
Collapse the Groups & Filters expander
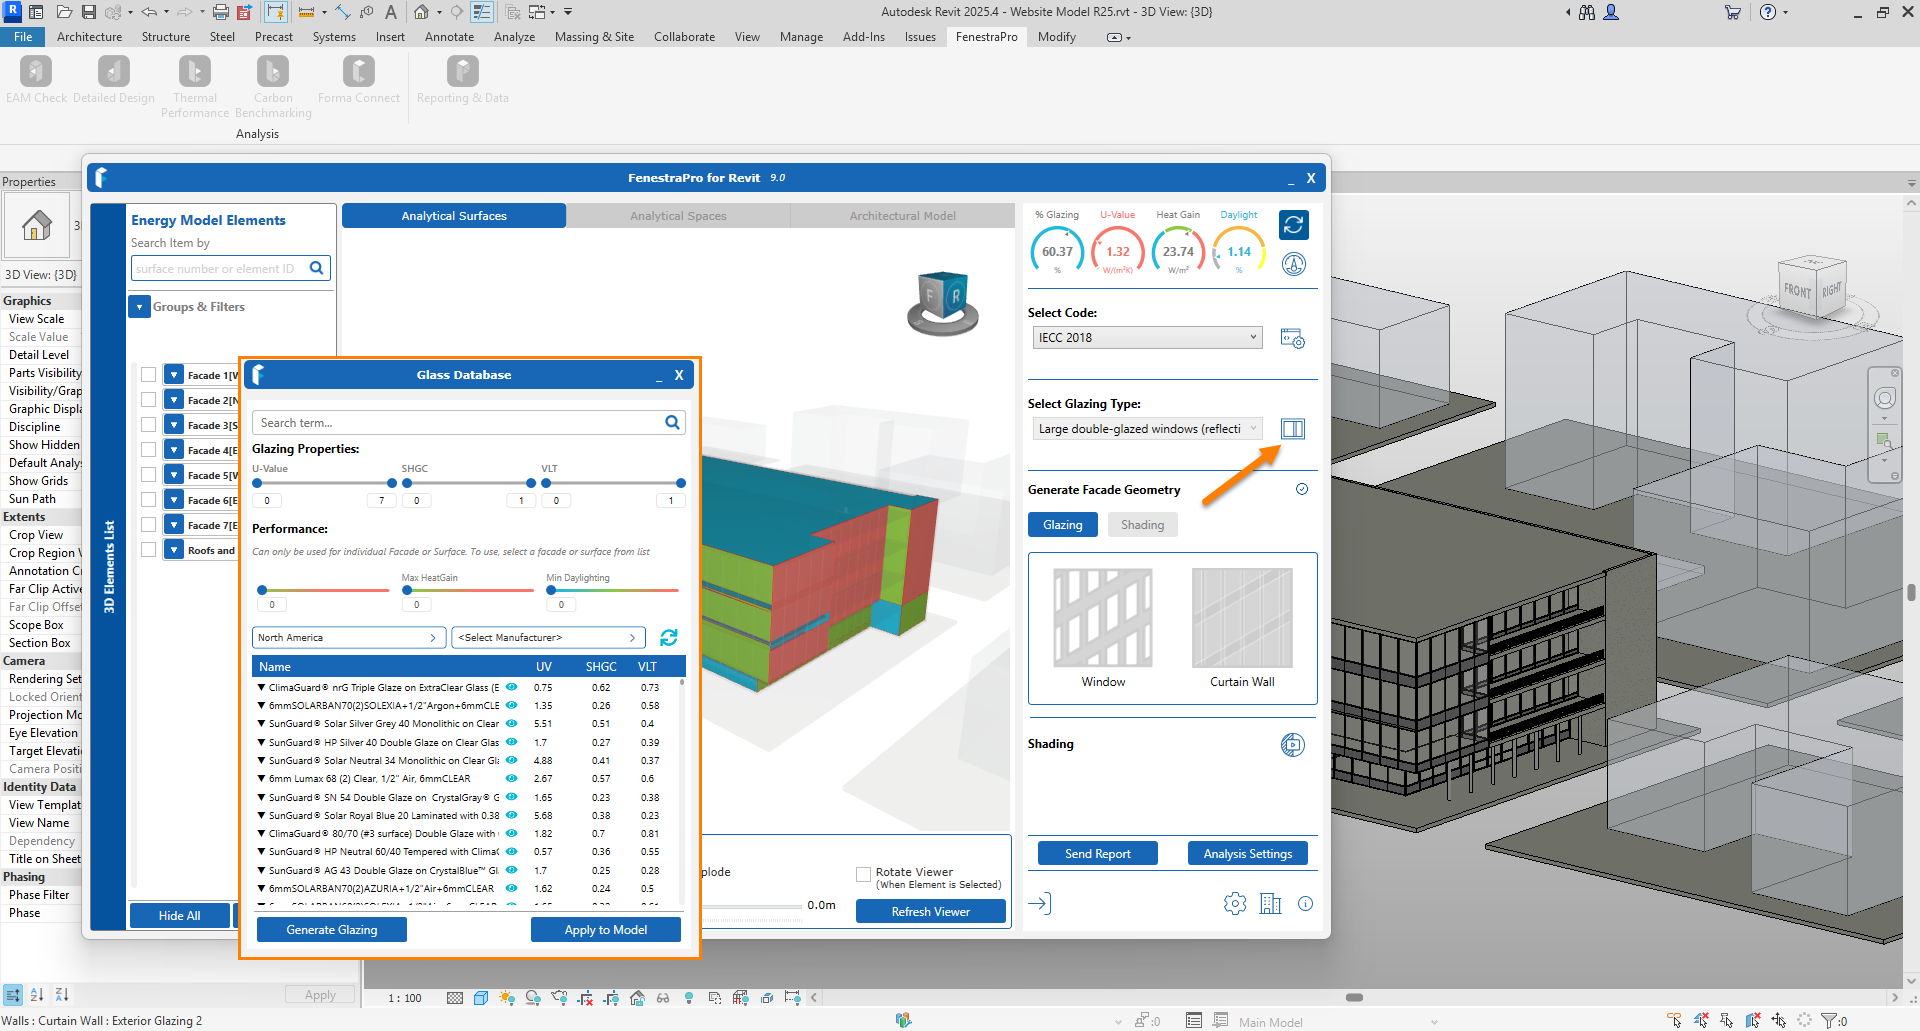[x=139, y=307]
